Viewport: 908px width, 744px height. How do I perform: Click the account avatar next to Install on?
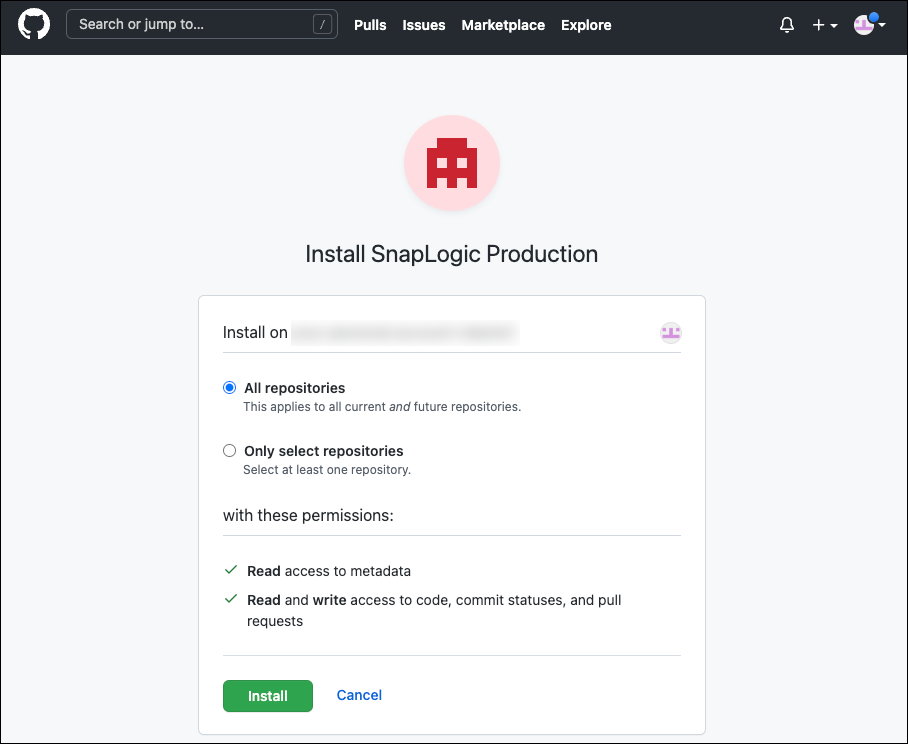[x=670, y=332]
